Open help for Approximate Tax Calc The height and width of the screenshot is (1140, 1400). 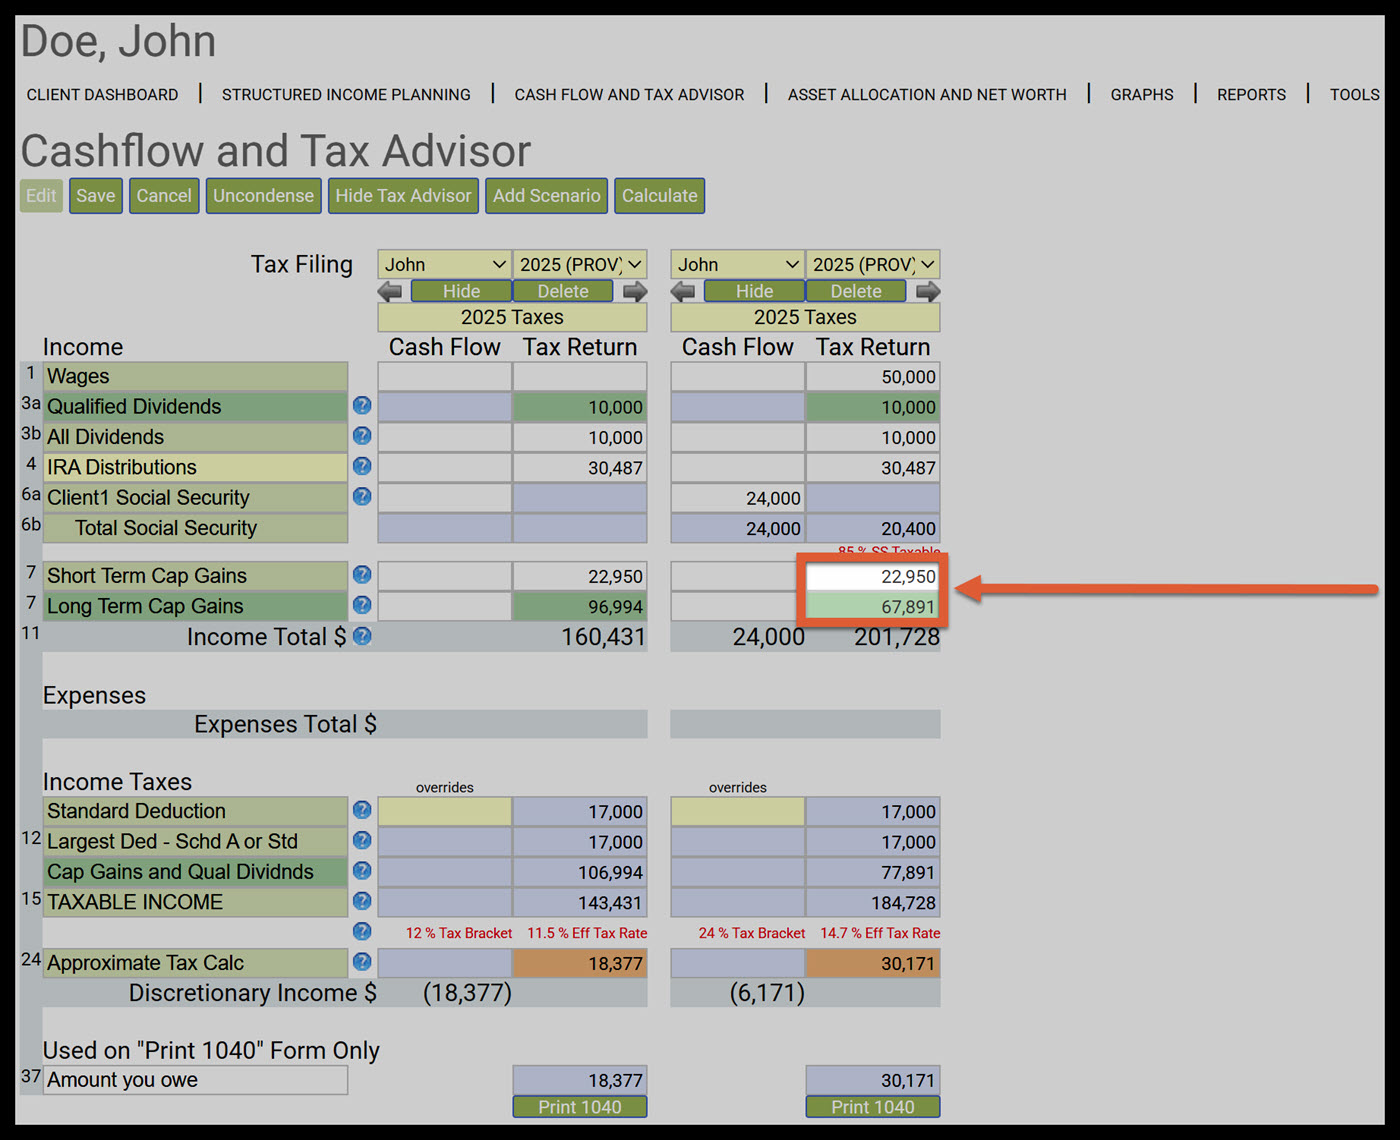[x=362, y=962]
